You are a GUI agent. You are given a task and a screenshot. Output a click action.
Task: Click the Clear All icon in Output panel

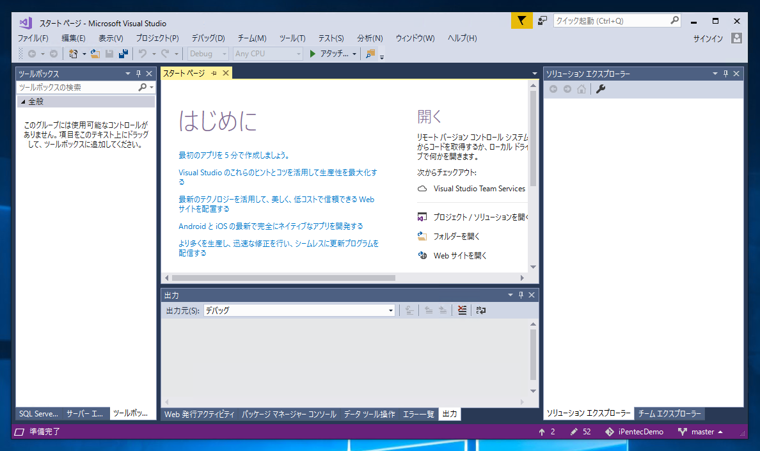[x=462, y=310]
